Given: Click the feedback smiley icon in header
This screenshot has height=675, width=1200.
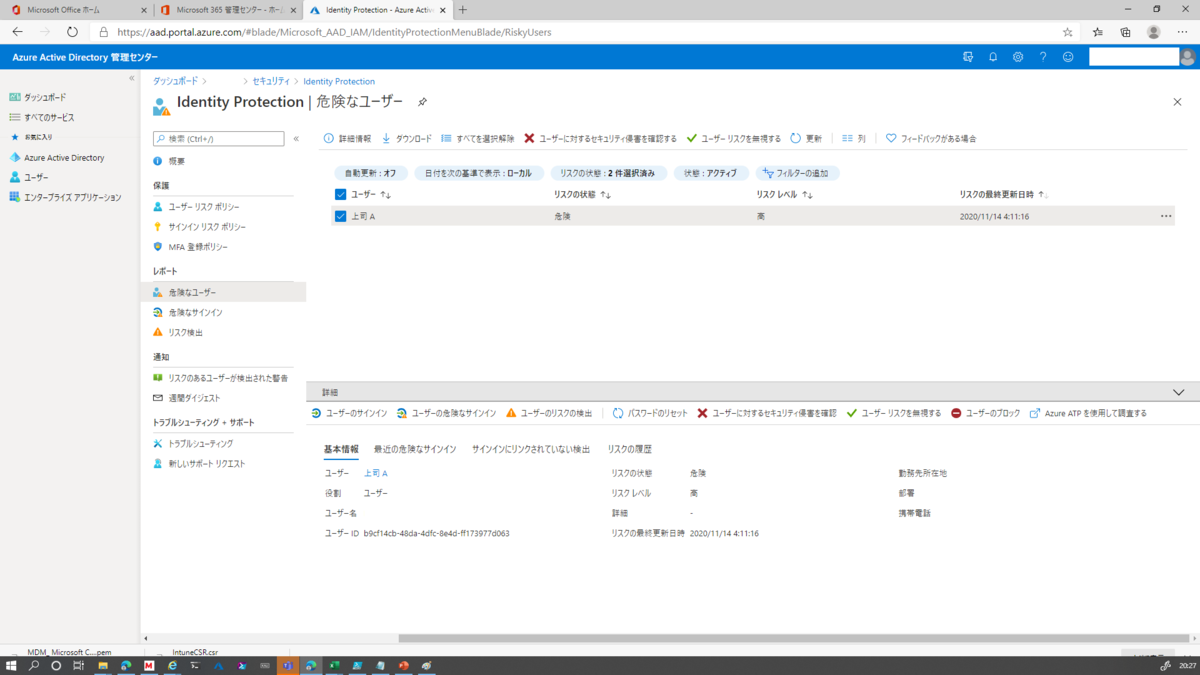Looking at the screenshot, I should tap(1068, 57).
